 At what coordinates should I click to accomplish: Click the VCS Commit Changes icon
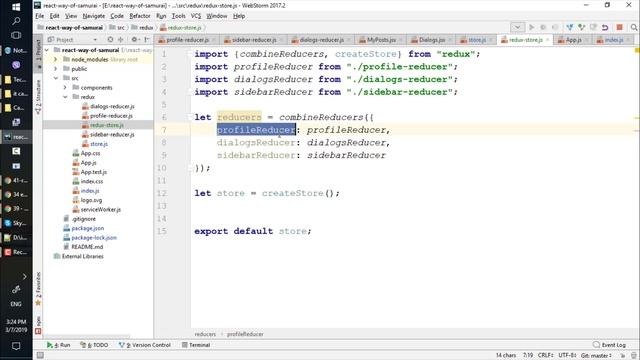pos(581,27)
